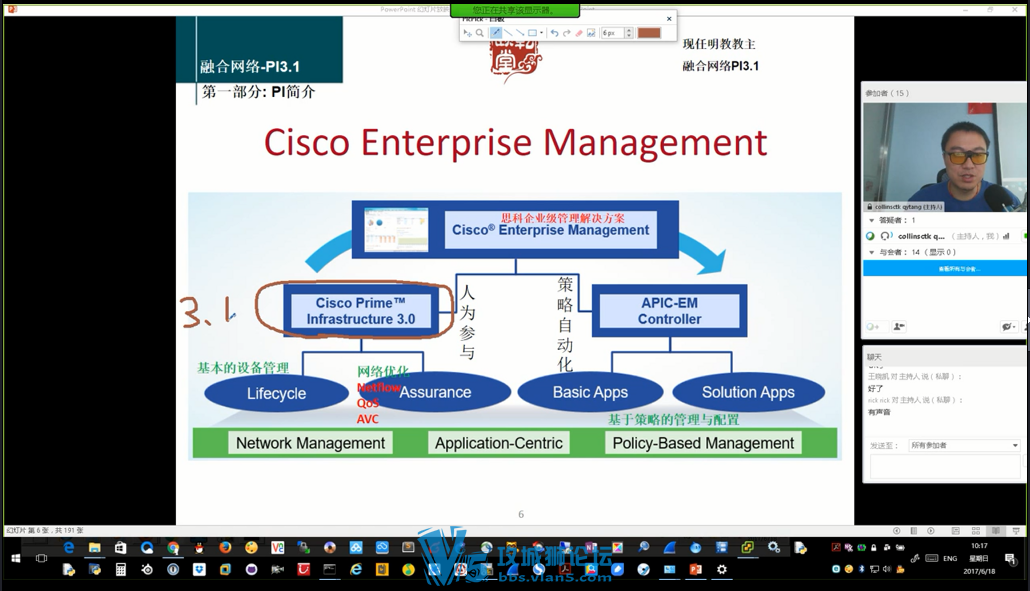
Task: Click the save drawing image icon
Action: (x=591, y=33)
